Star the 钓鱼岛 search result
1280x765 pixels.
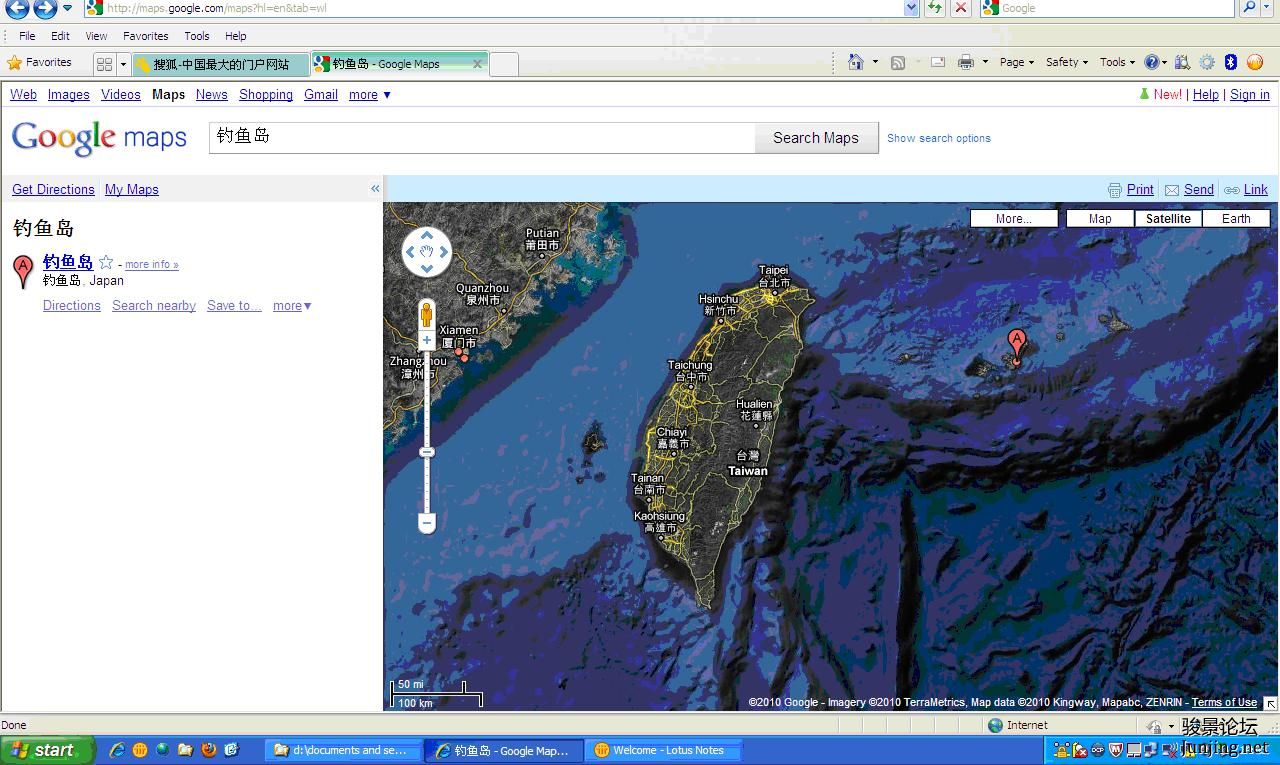click(106, 263)
